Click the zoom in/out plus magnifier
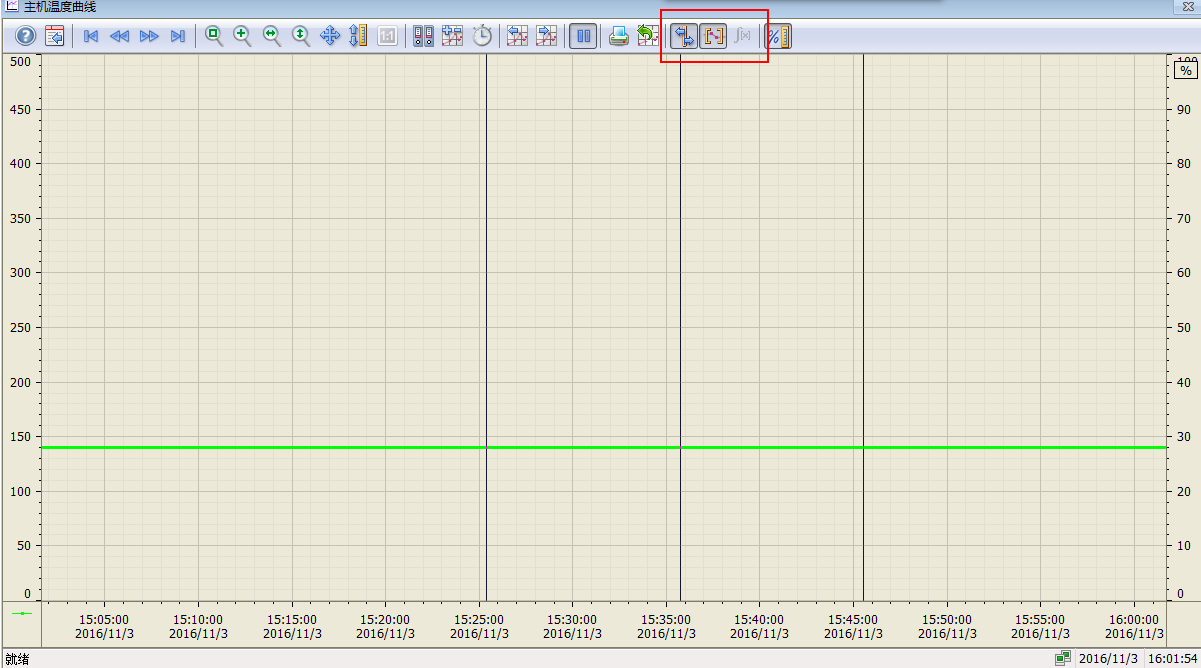Viewport: 1201px width, 668px height. (242, 37)
